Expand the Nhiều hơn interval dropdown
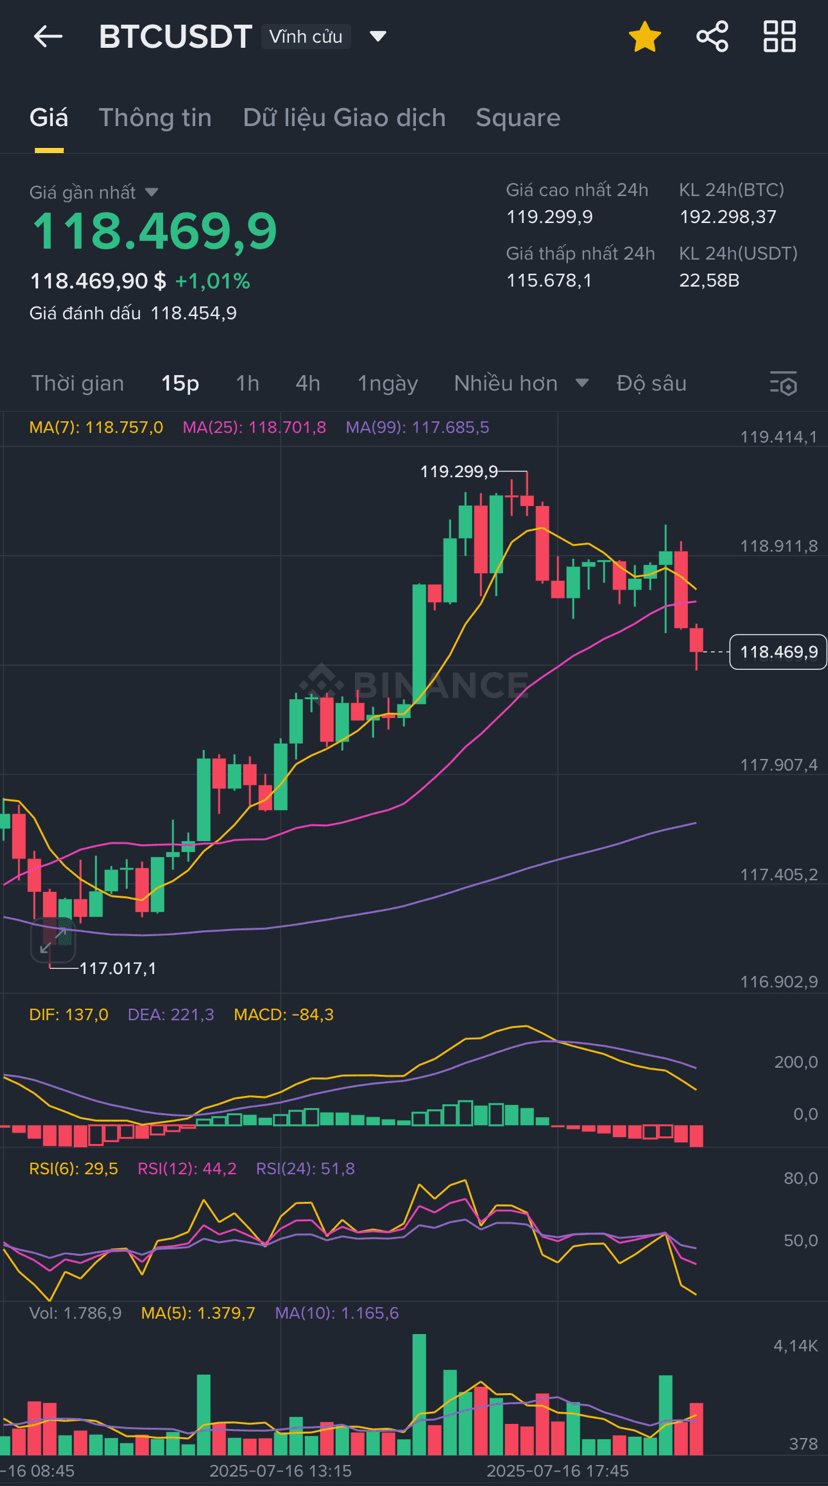This screenshot has height=1486, width=828. click(x=521, y=383)
